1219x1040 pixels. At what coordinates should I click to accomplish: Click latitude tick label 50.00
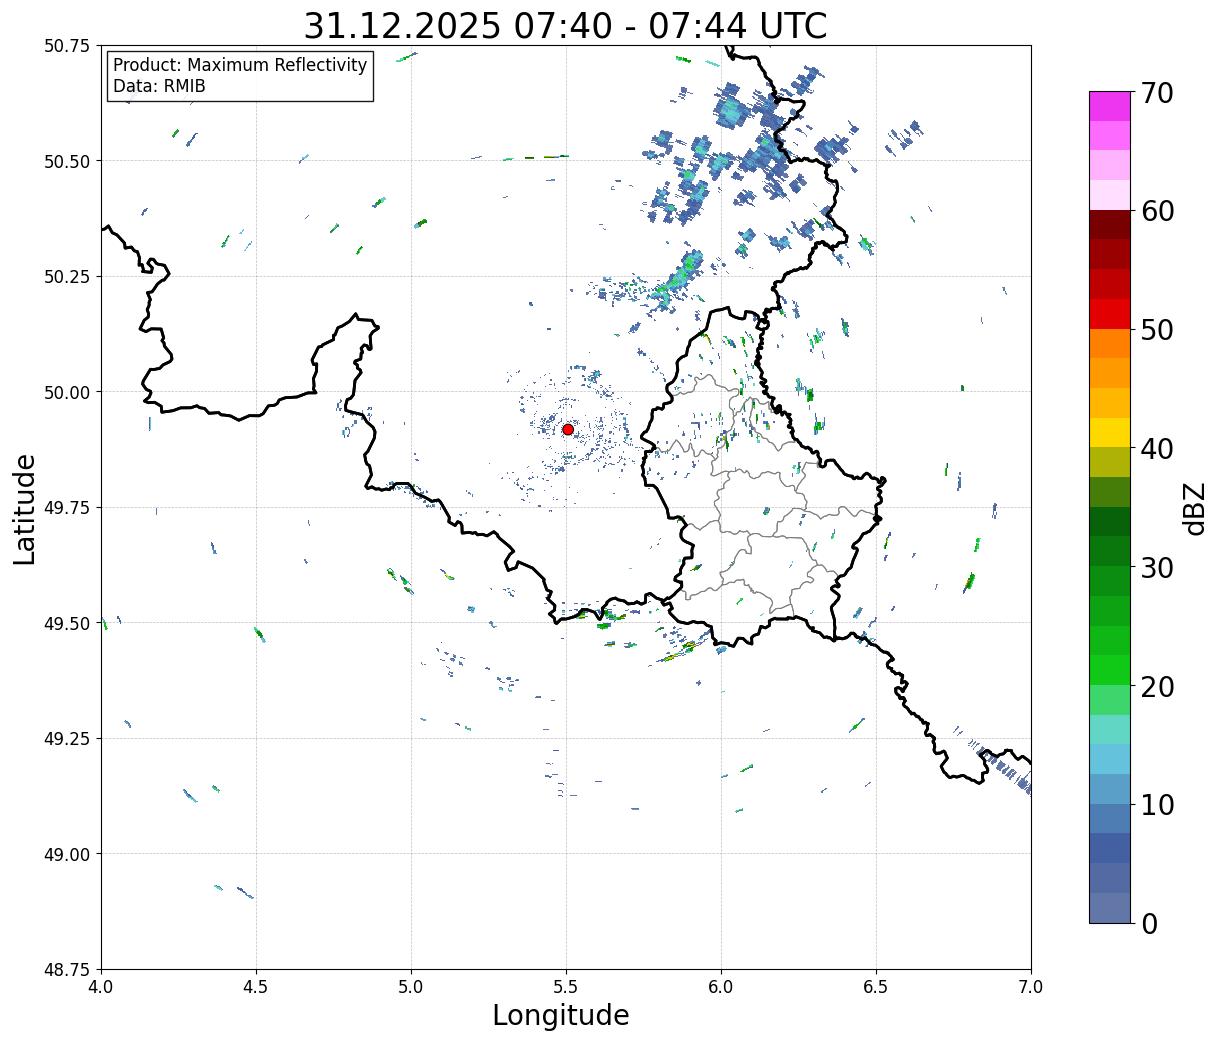[x=68, y=392]
